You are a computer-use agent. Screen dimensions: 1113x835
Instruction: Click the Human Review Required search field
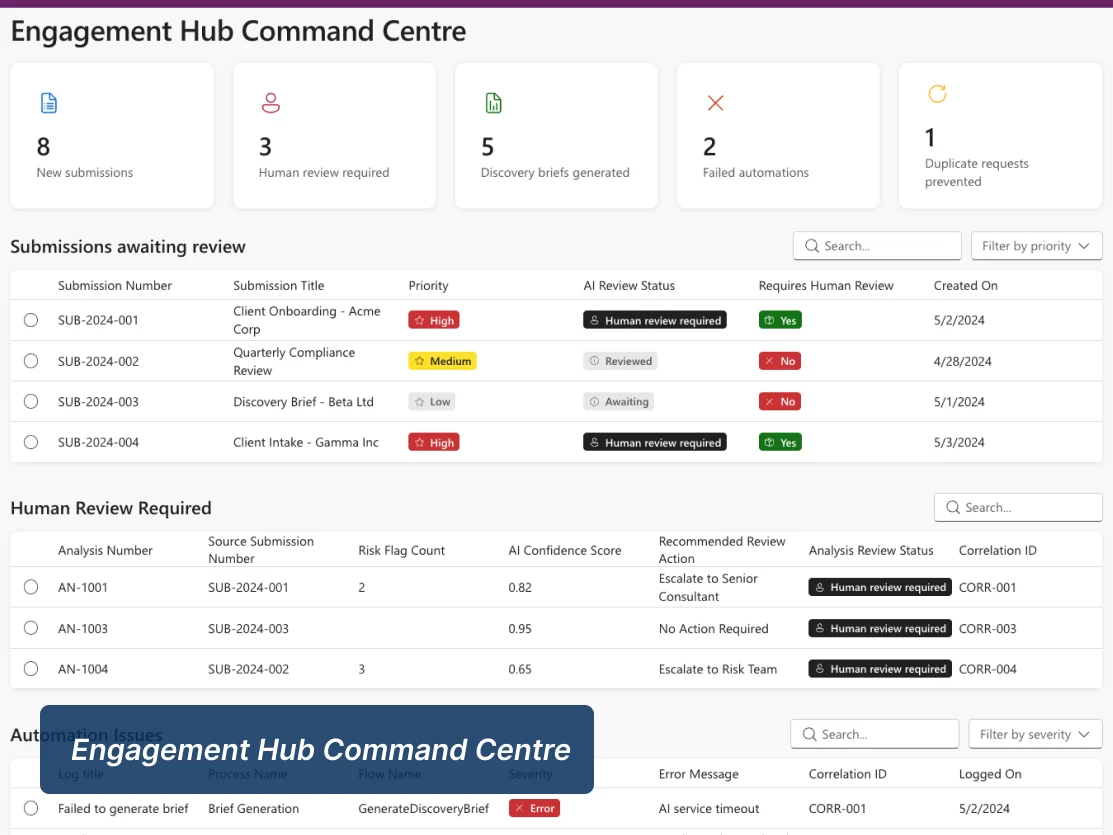[1018, 508]
